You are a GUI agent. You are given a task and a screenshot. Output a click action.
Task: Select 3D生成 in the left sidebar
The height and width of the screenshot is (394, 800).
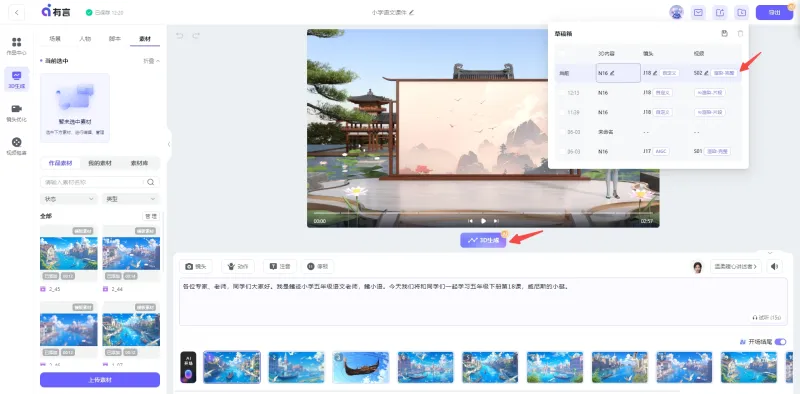[16, 80]
